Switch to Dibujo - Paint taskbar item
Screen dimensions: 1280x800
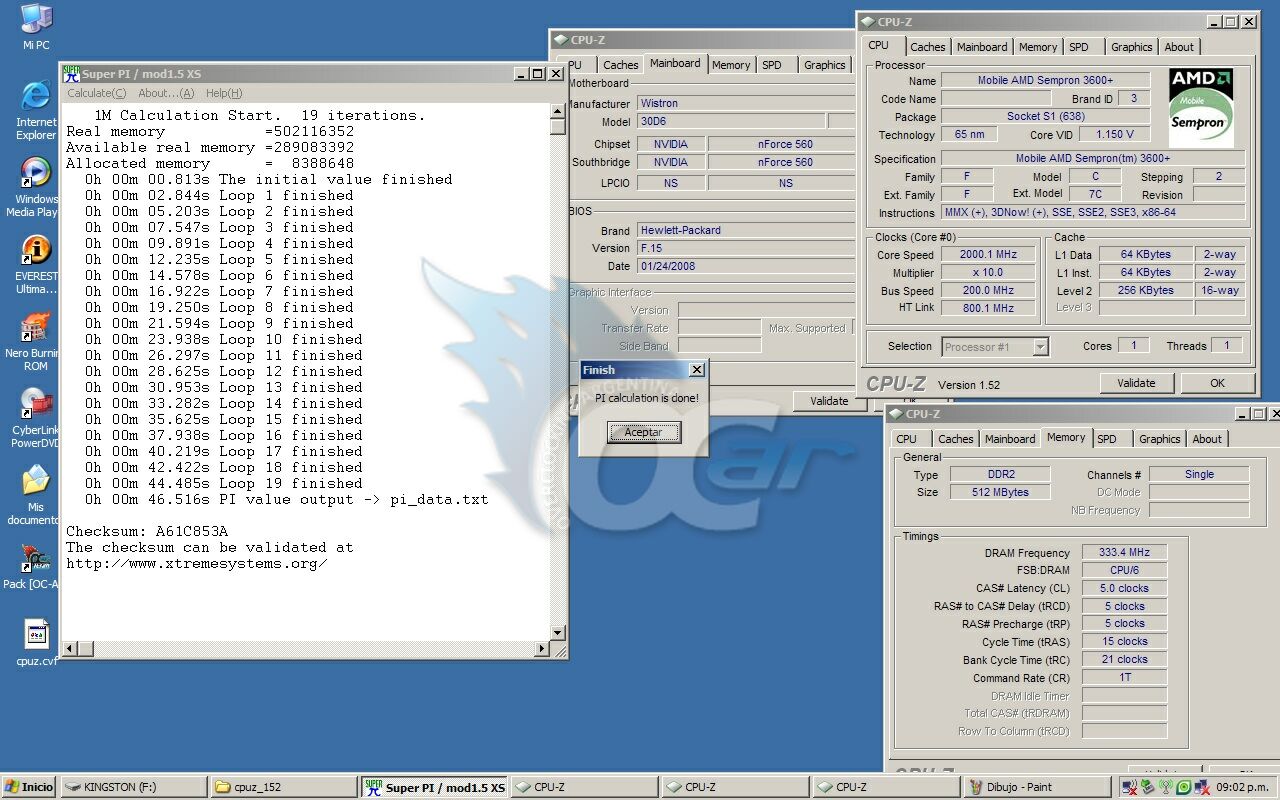pyautogui.click(x=1035, y=787)
